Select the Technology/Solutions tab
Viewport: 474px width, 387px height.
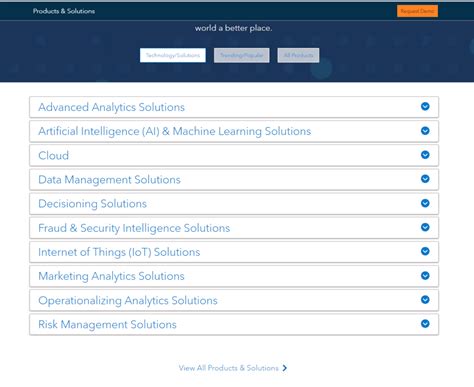coord(173,55)
